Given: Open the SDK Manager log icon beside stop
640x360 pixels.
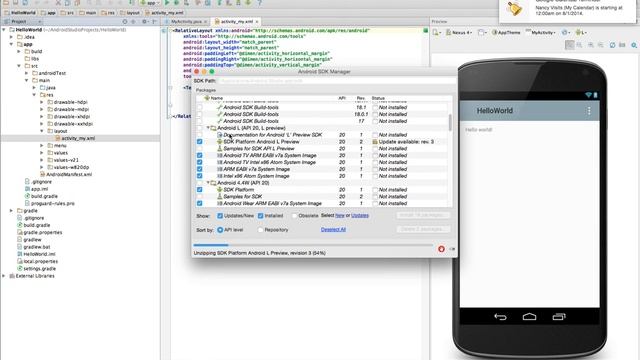Looking at the screenshot, I should (x=452, y=249).
